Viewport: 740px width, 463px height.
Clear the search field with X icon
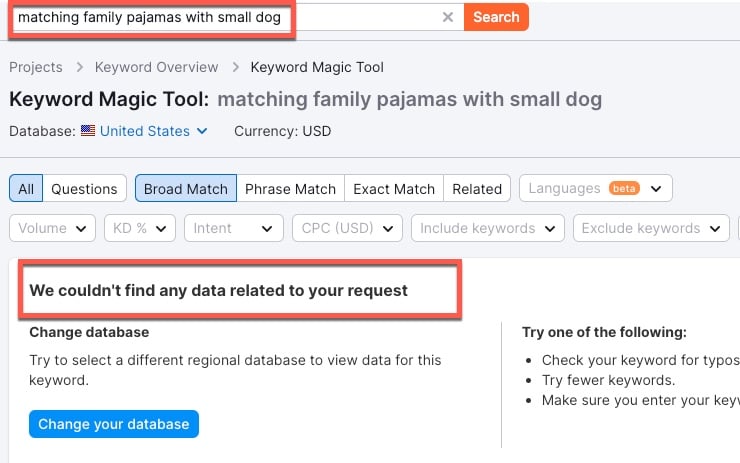coord(447,17)
